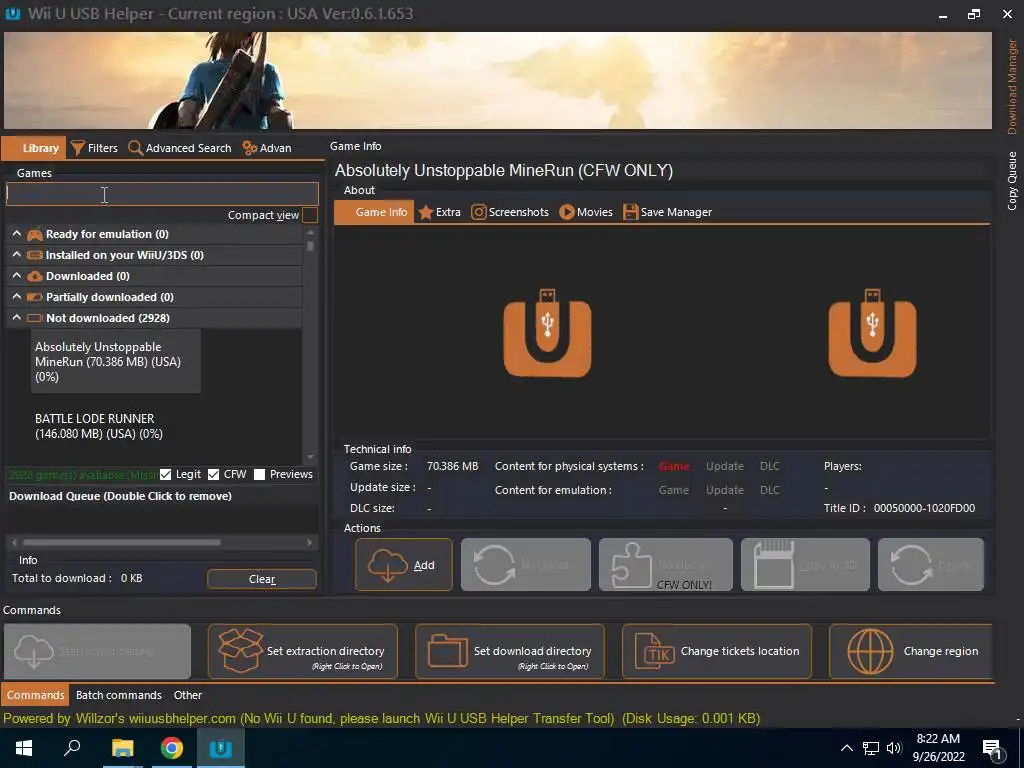Open the notification center icon

tap(992, 749)
